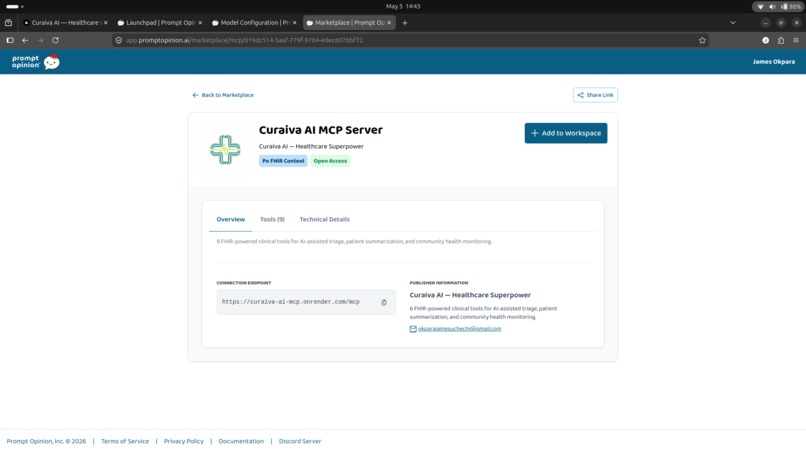Close the Launchpad tab

click(200, 23)
